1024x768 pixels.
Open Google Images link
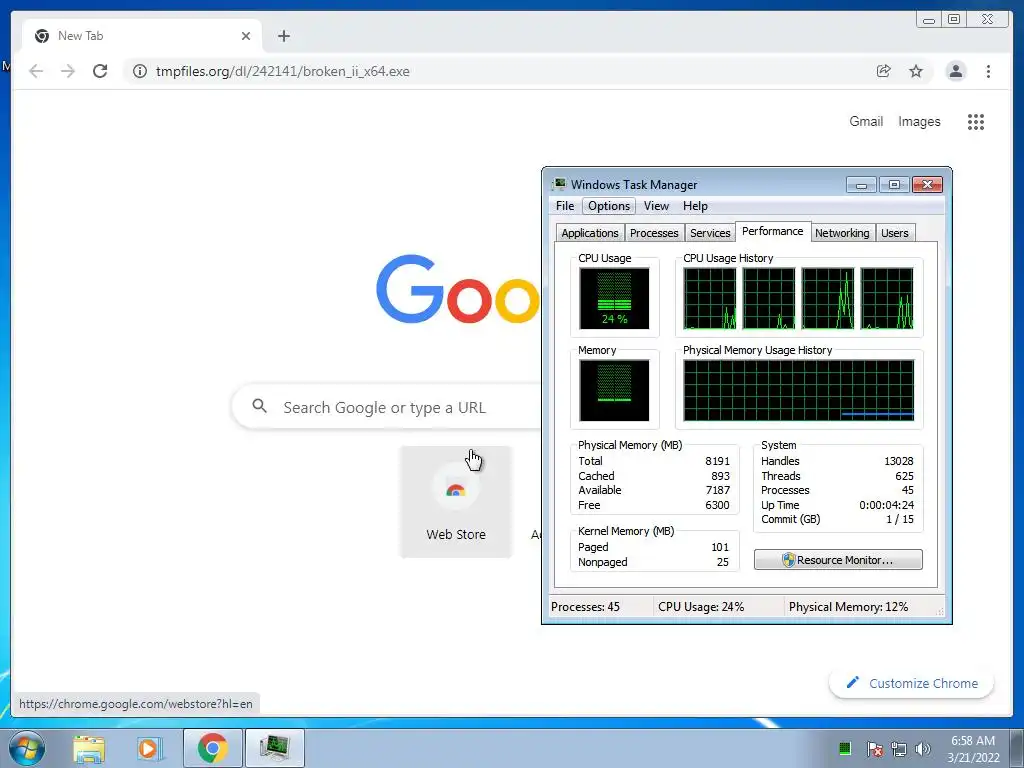(x=919, y=121)
